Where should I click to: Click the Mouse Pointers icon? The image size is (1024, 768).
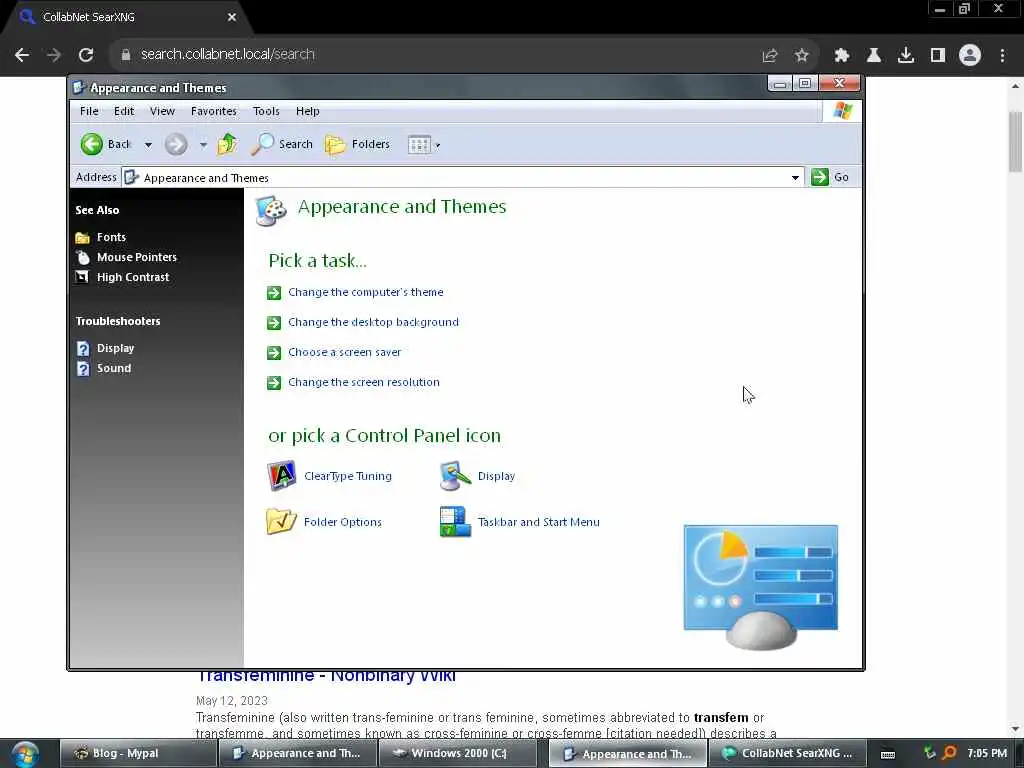click(82, 257)
